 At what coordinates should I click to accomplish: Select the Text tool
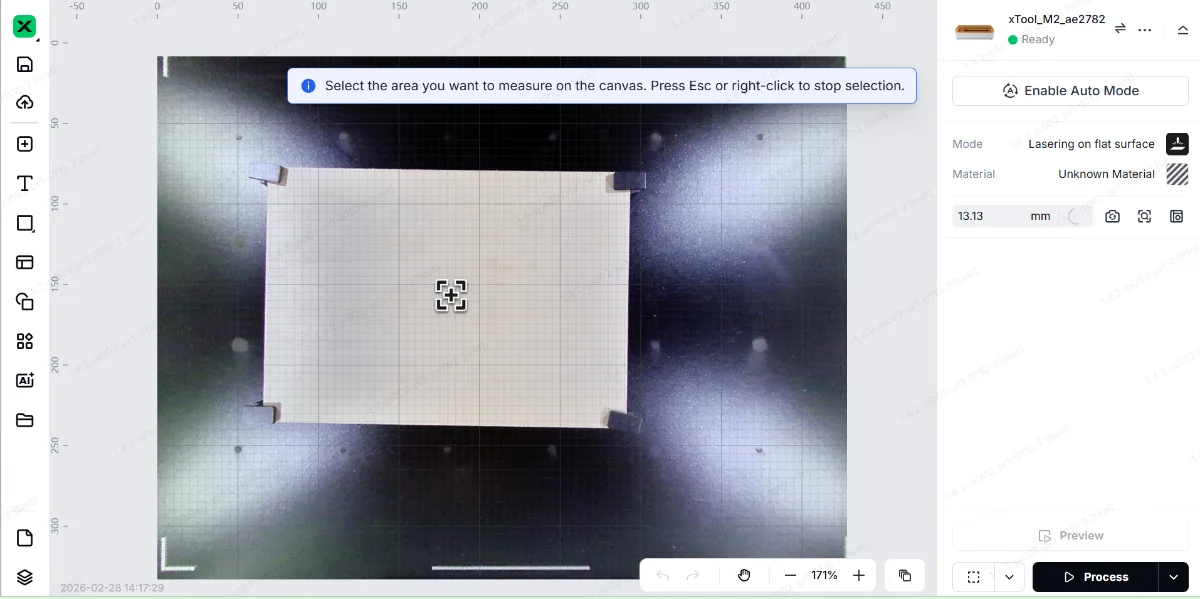[25, 184]
